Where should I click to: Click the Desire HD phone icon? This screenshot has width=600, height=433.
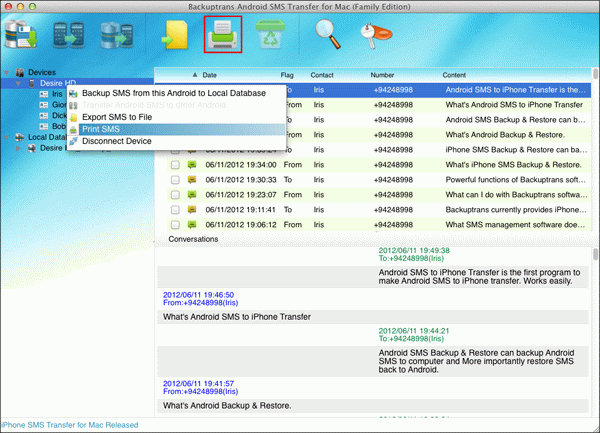(x=32, y=83)
